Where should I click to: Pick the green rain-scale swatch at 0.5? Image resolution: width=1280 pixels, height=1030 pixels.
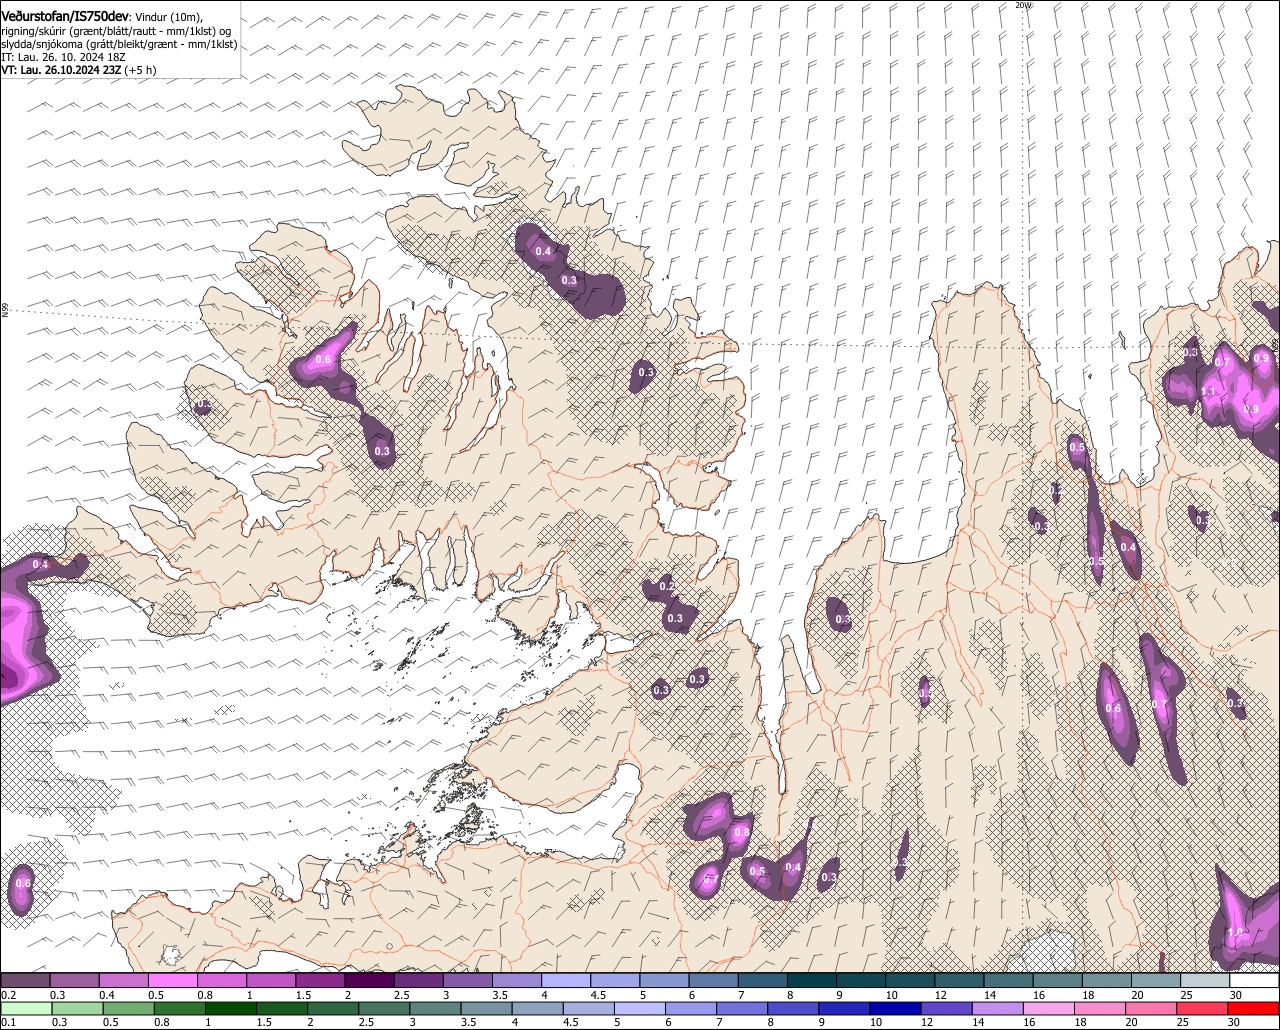pyautogui.click(x=129, y=1008)
